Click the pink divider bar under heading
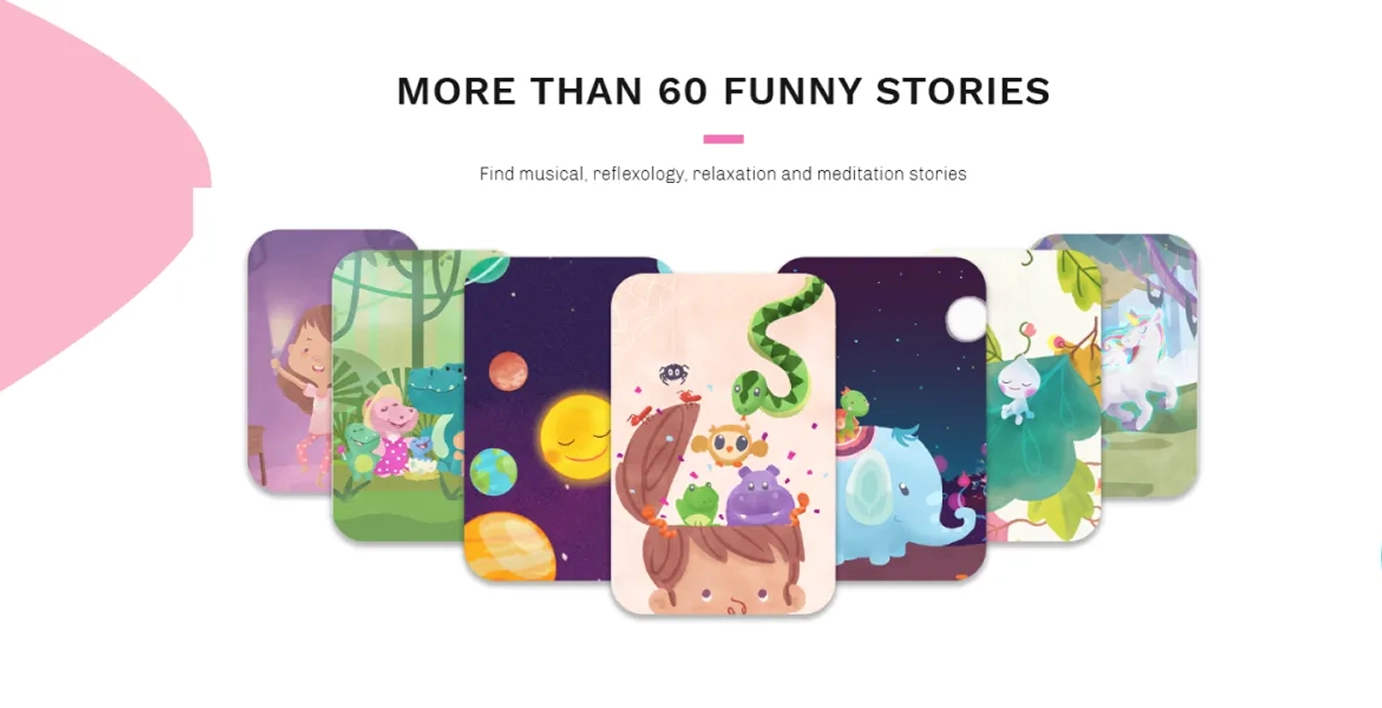1382x708 pixels. [x=723, y=139]
